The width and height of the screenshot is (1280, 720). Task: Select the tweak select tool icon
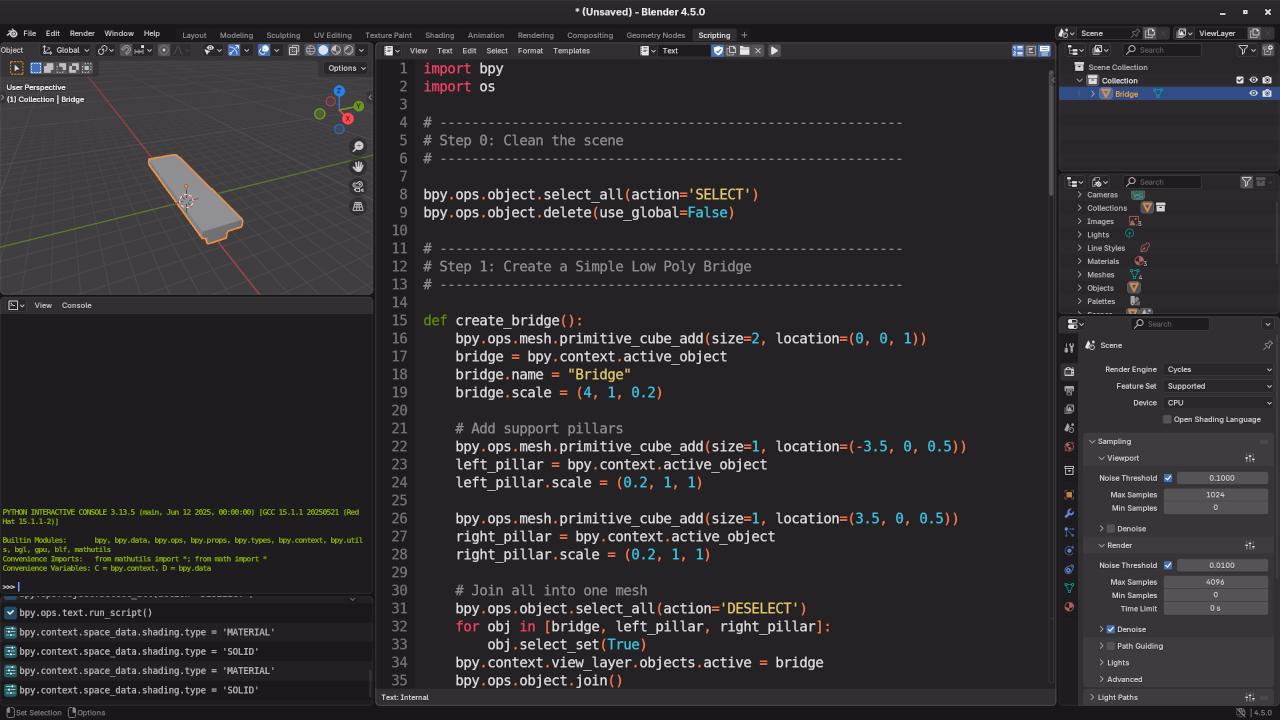pyautogui.click(x=16, y=68)
